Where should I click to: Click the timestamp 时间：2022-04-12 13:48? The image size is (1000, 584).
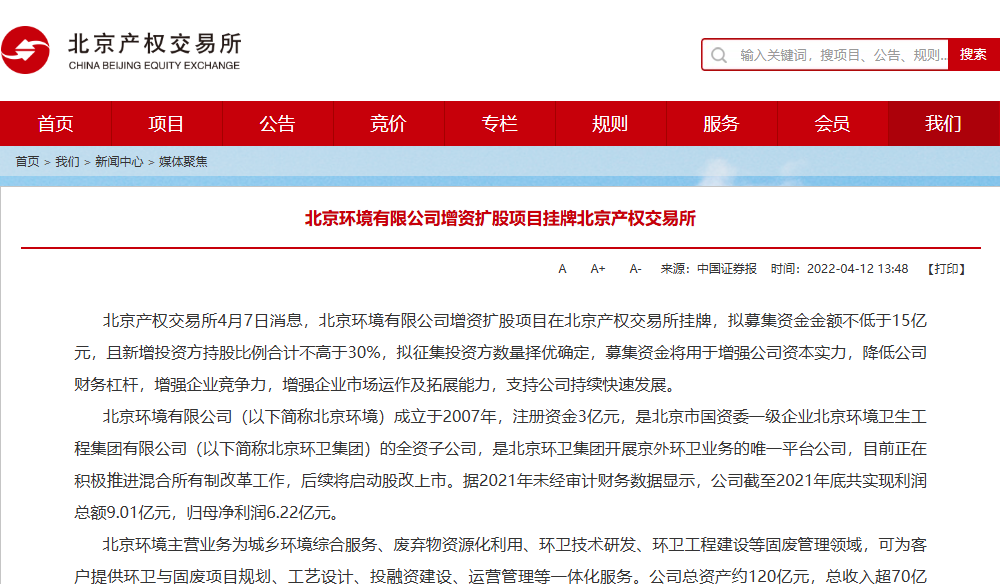tap(839, 269)
